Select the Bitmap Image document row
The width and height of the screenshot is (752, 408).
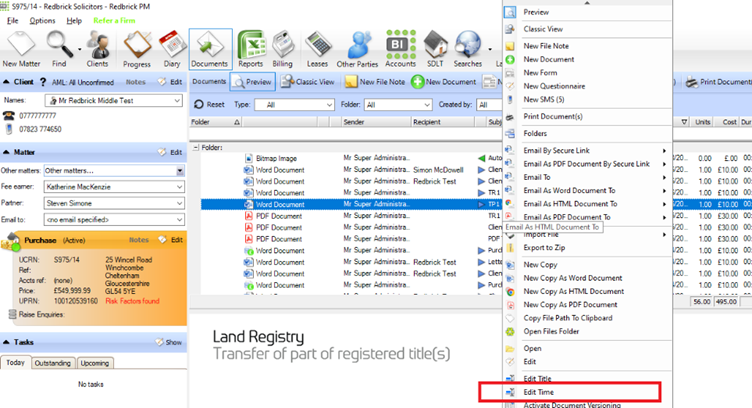point(278,158)
